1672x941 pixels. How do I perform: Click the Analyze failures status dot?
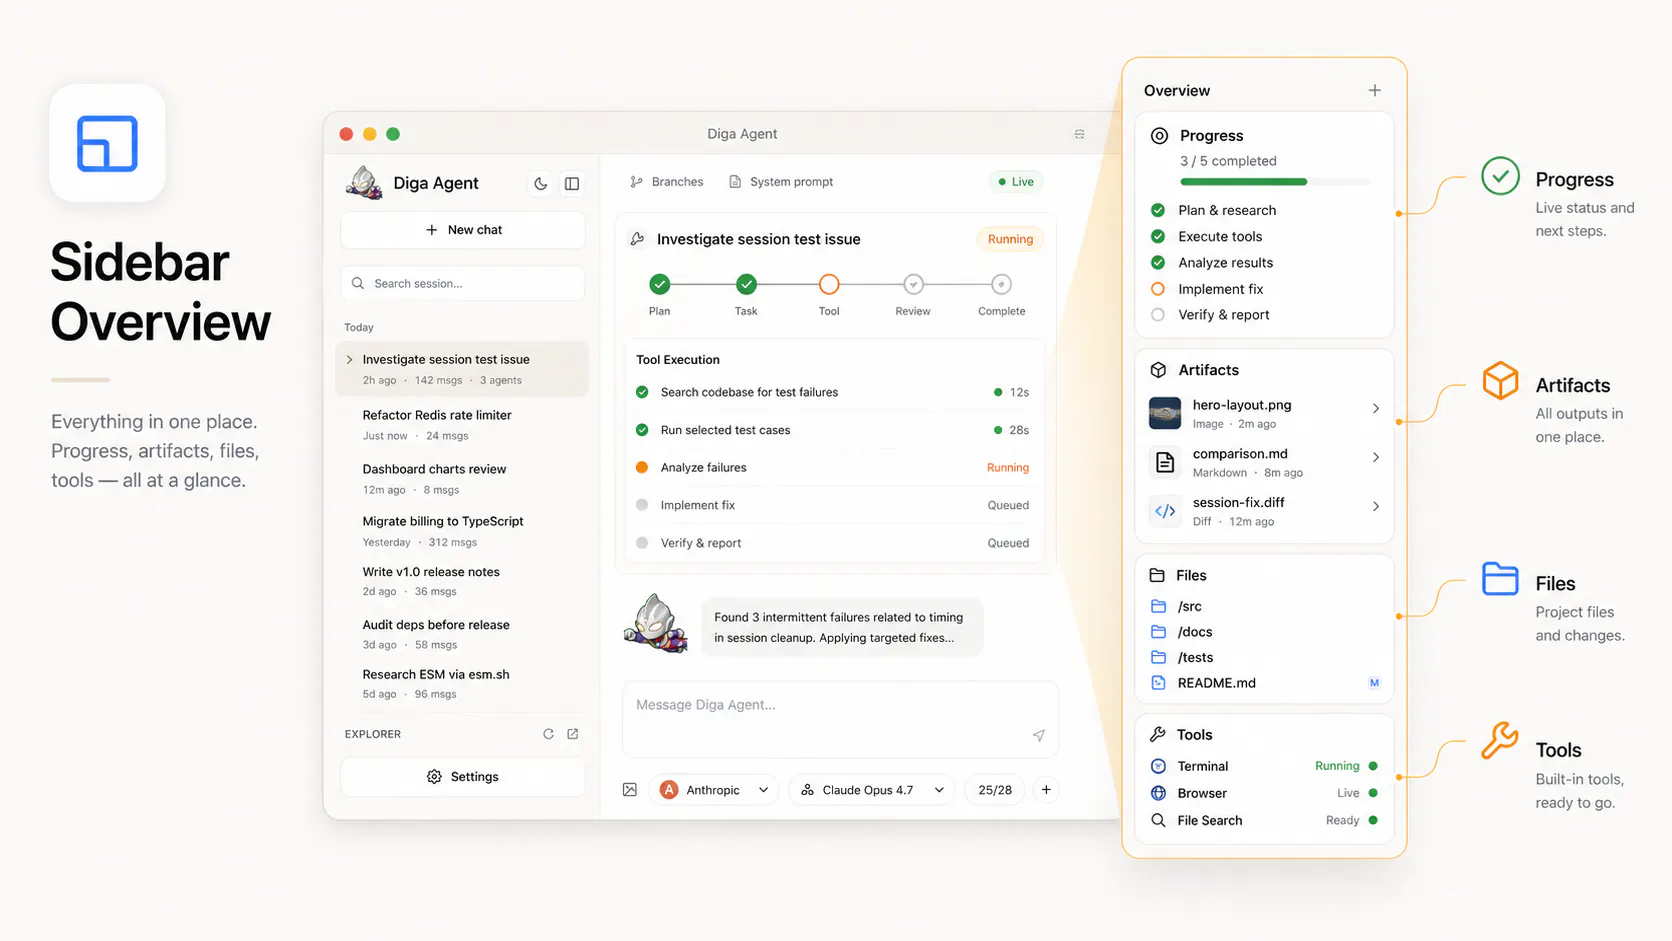coord(642,467)
